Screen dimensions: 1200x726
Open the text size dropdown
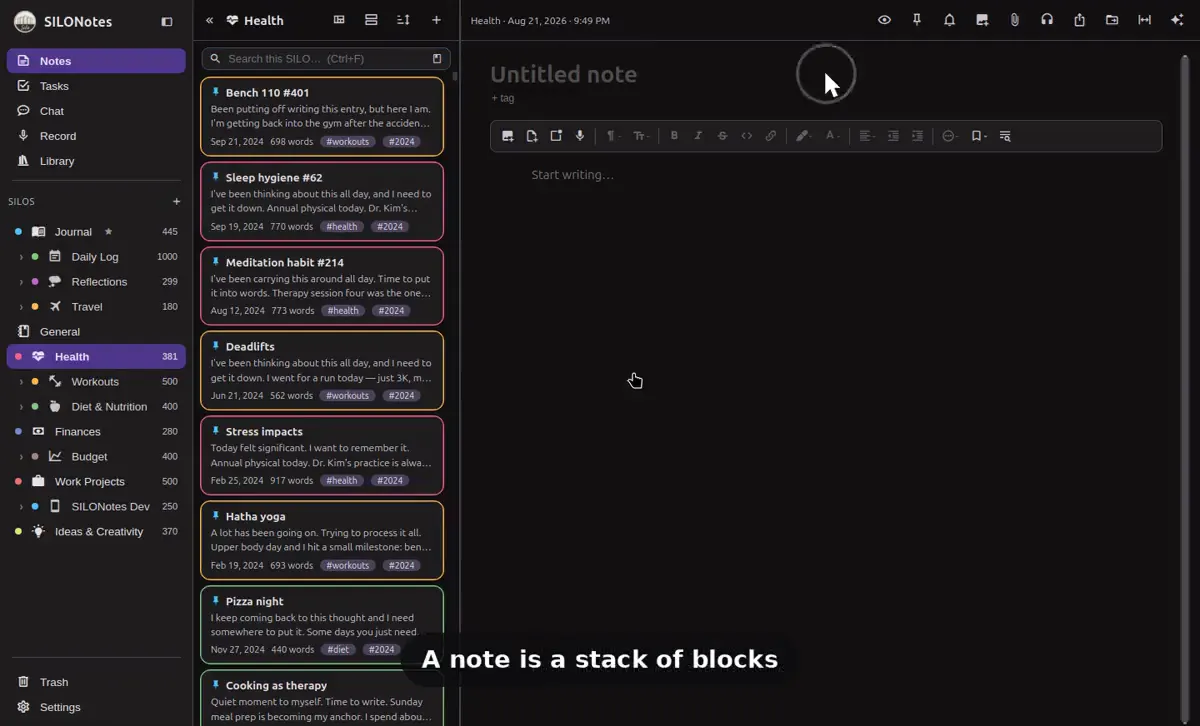tap(641, 136)
